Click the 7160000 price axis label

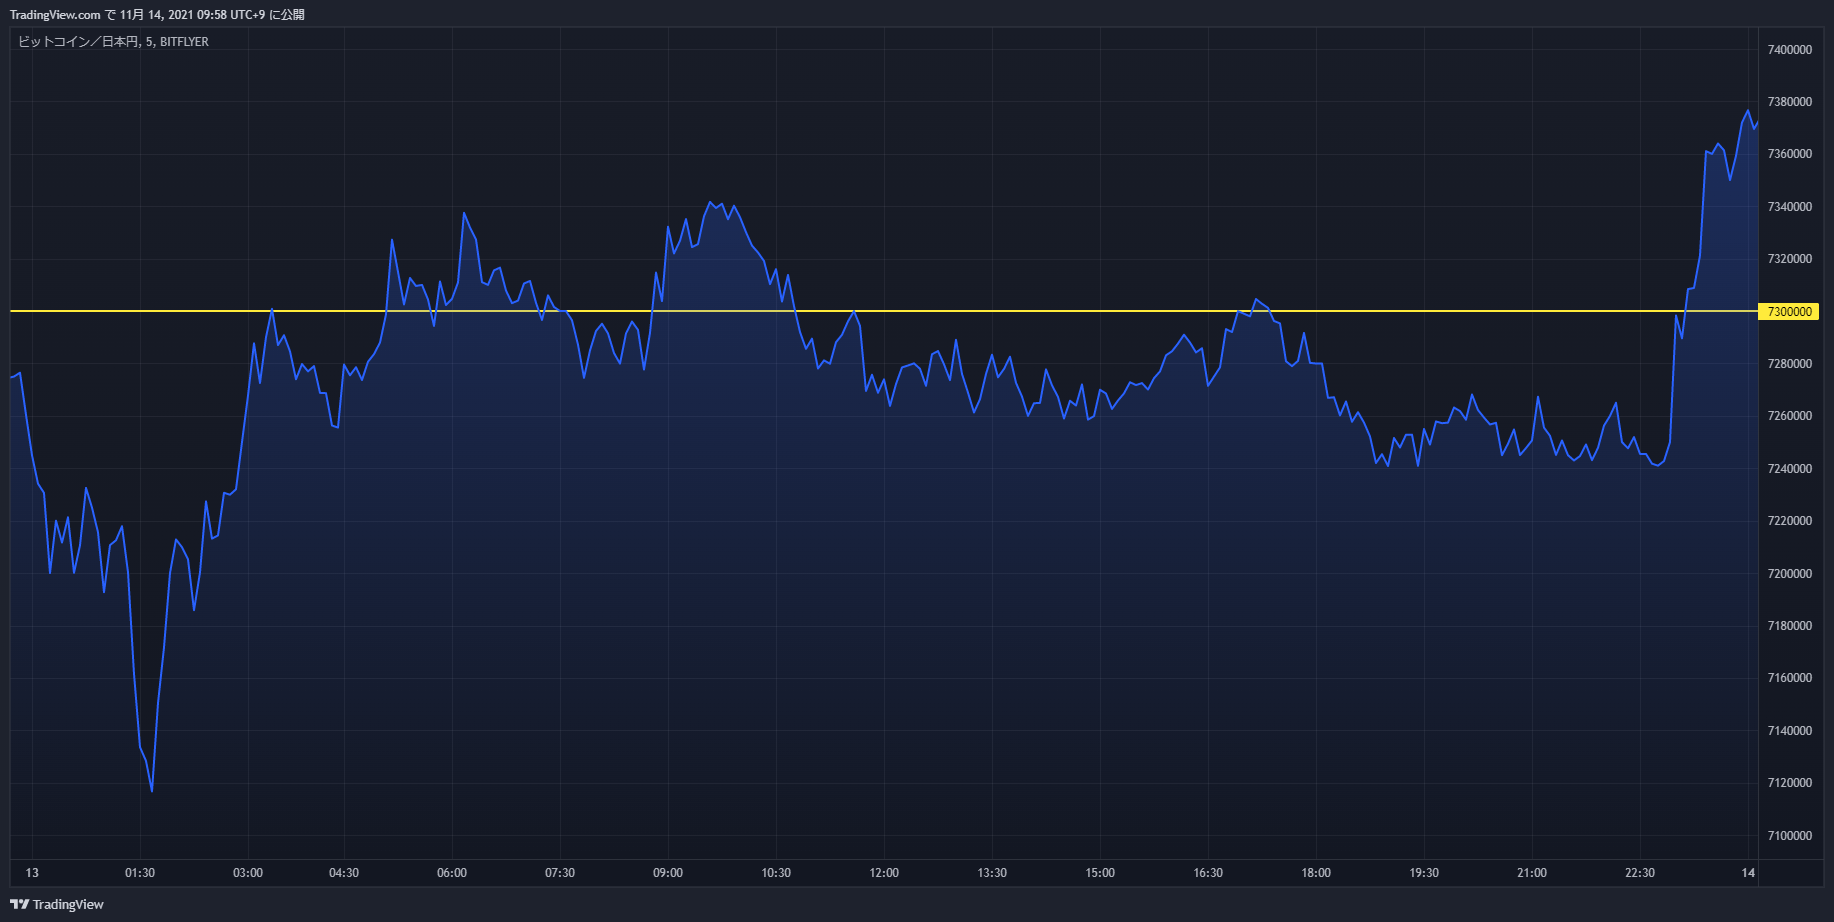click(1789, 678)
